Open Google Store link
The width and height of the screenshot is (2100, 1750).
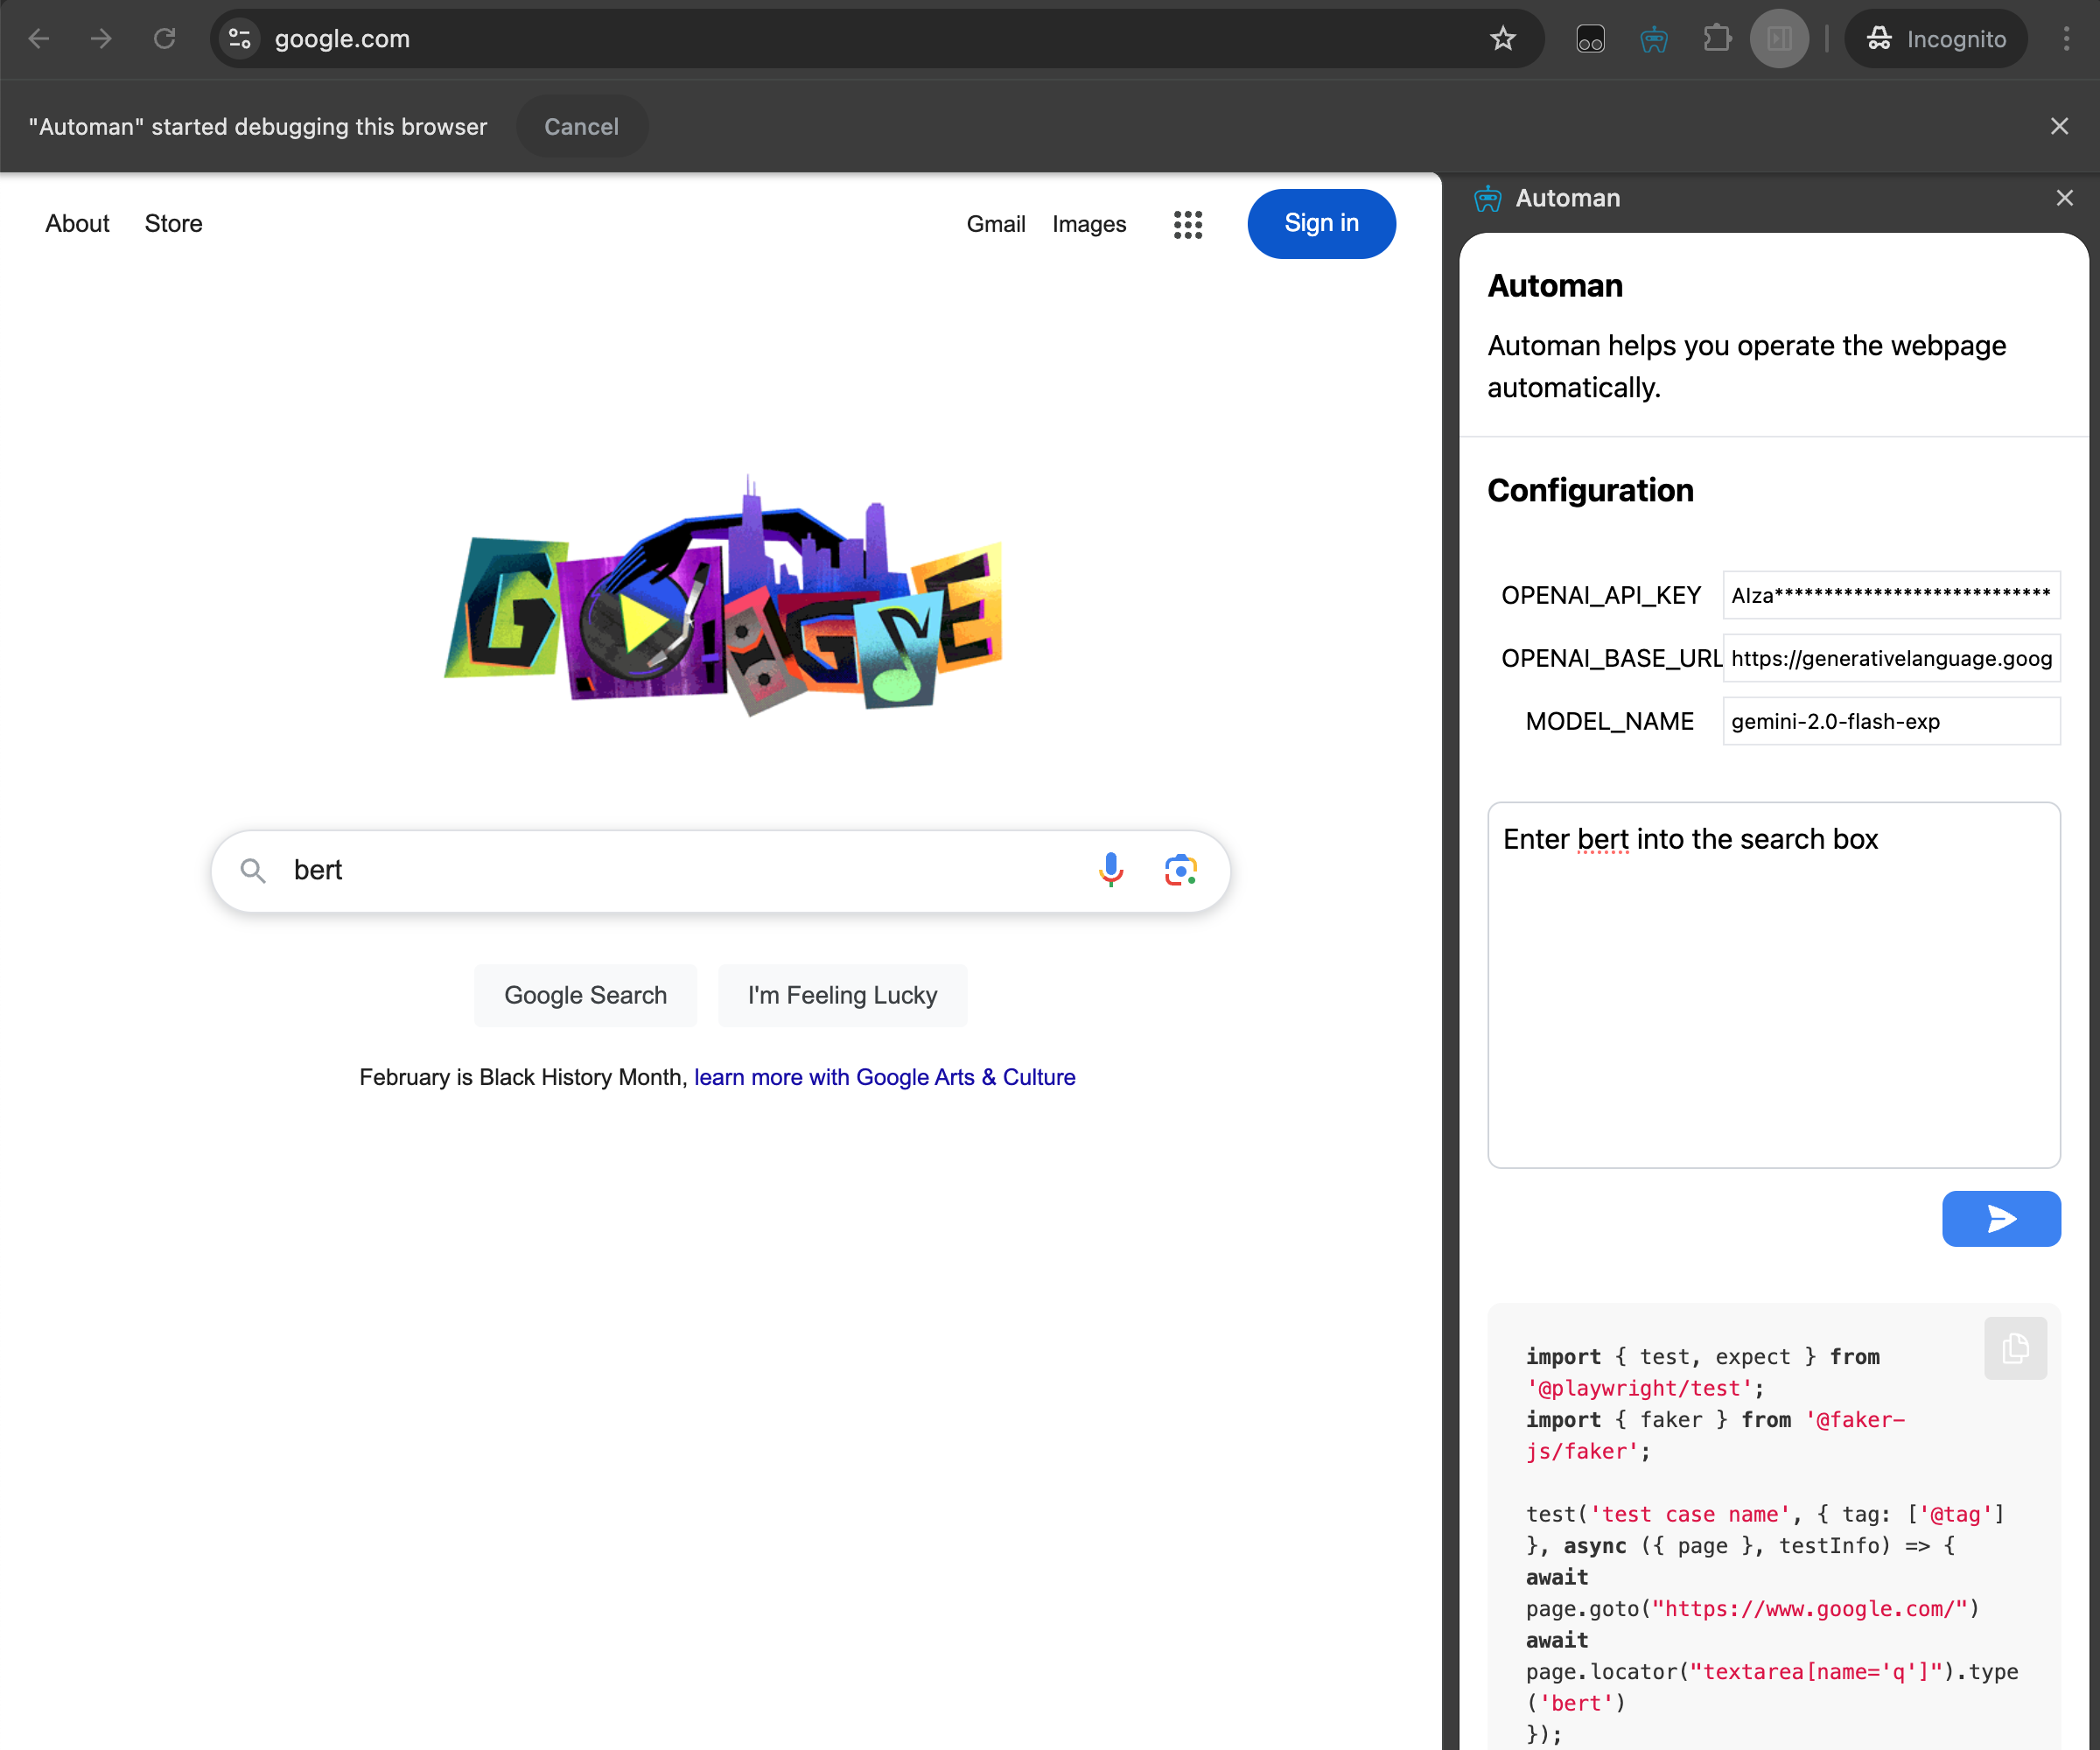tap(173, 223)
